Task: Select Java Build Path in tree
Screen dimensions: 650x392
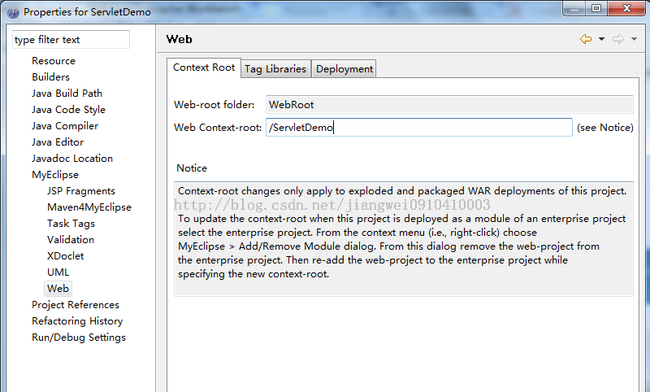Action: [x=67, y=93]
